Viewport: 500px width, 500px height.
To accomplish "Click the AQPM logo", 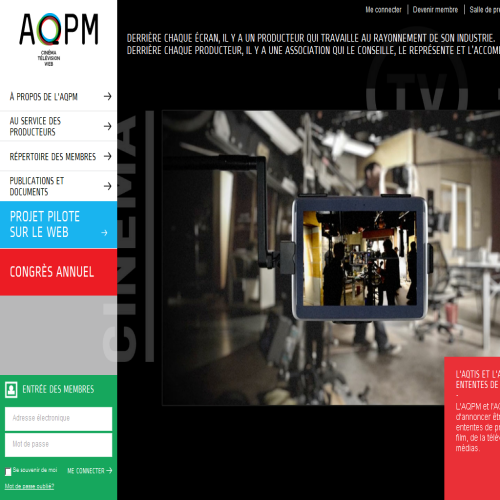I will pyautogui.click(x=59, y=39).
